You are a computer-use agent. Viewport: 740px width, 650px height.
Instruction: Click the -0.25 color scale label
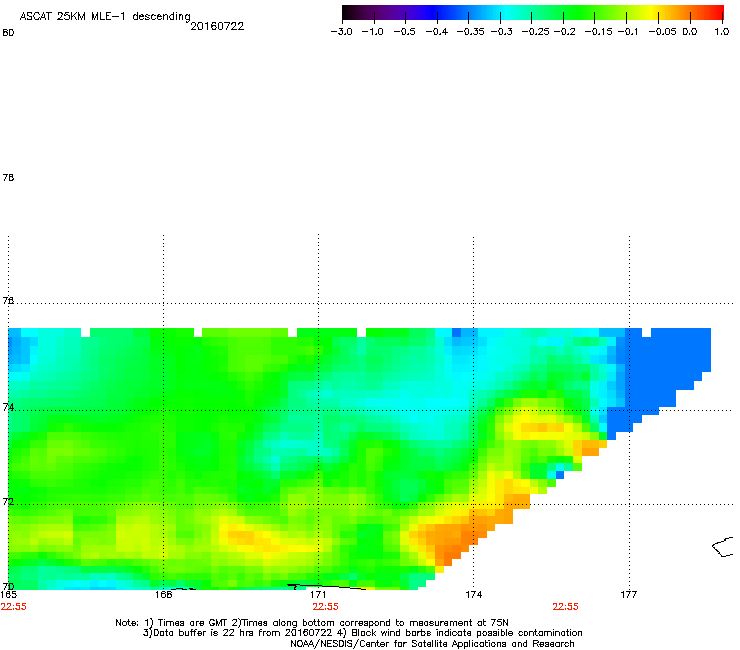pyautogui.click(x=536, y=32)
